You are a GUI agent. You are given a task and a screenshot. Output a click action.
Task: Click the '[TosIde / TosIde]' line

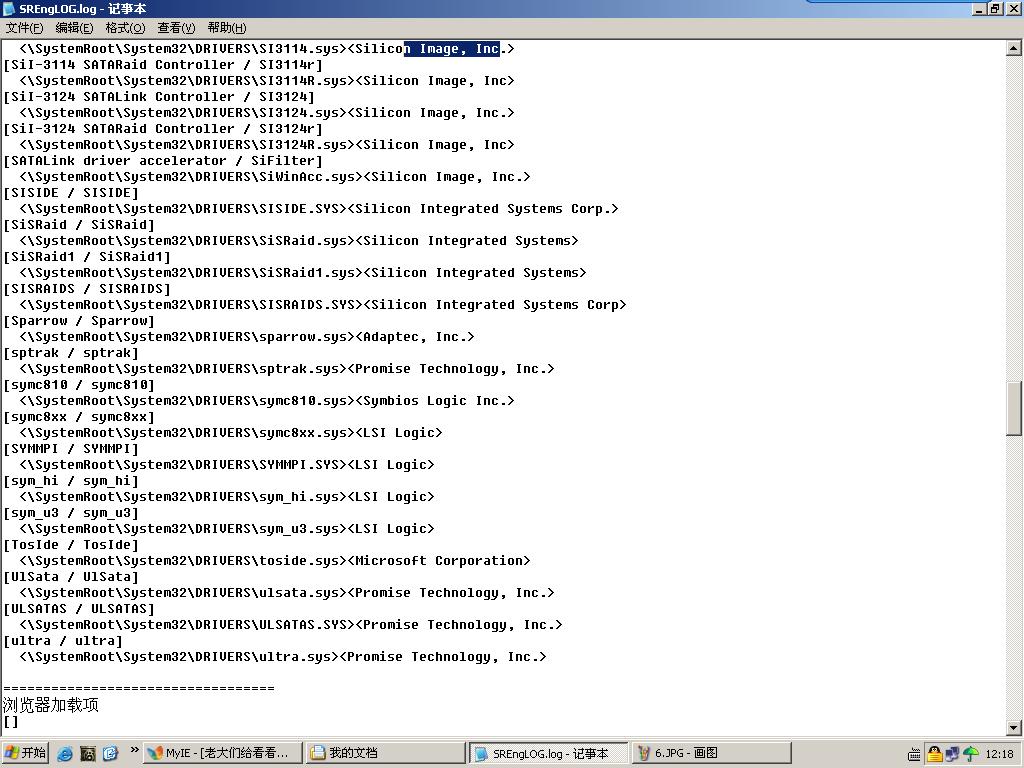pyautogui.click(x=71, y=545)
